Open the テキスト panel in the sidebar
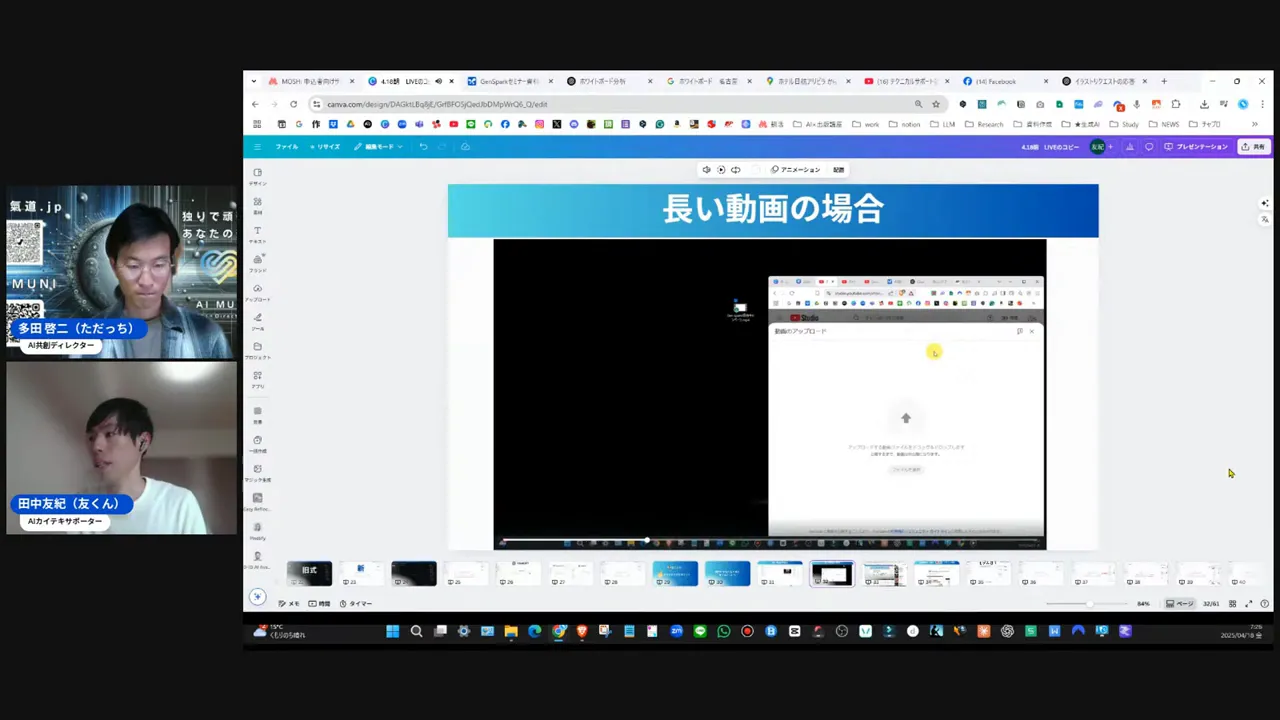Screen dimensions: 1280x720 [258, 234]
